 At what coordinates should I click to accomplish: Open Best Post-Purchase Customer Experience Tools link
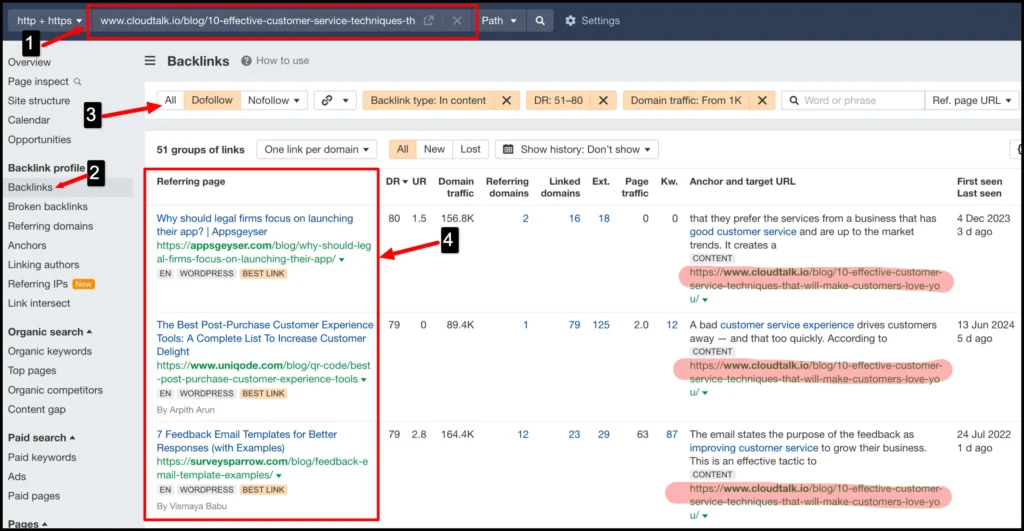pos(264,338)
